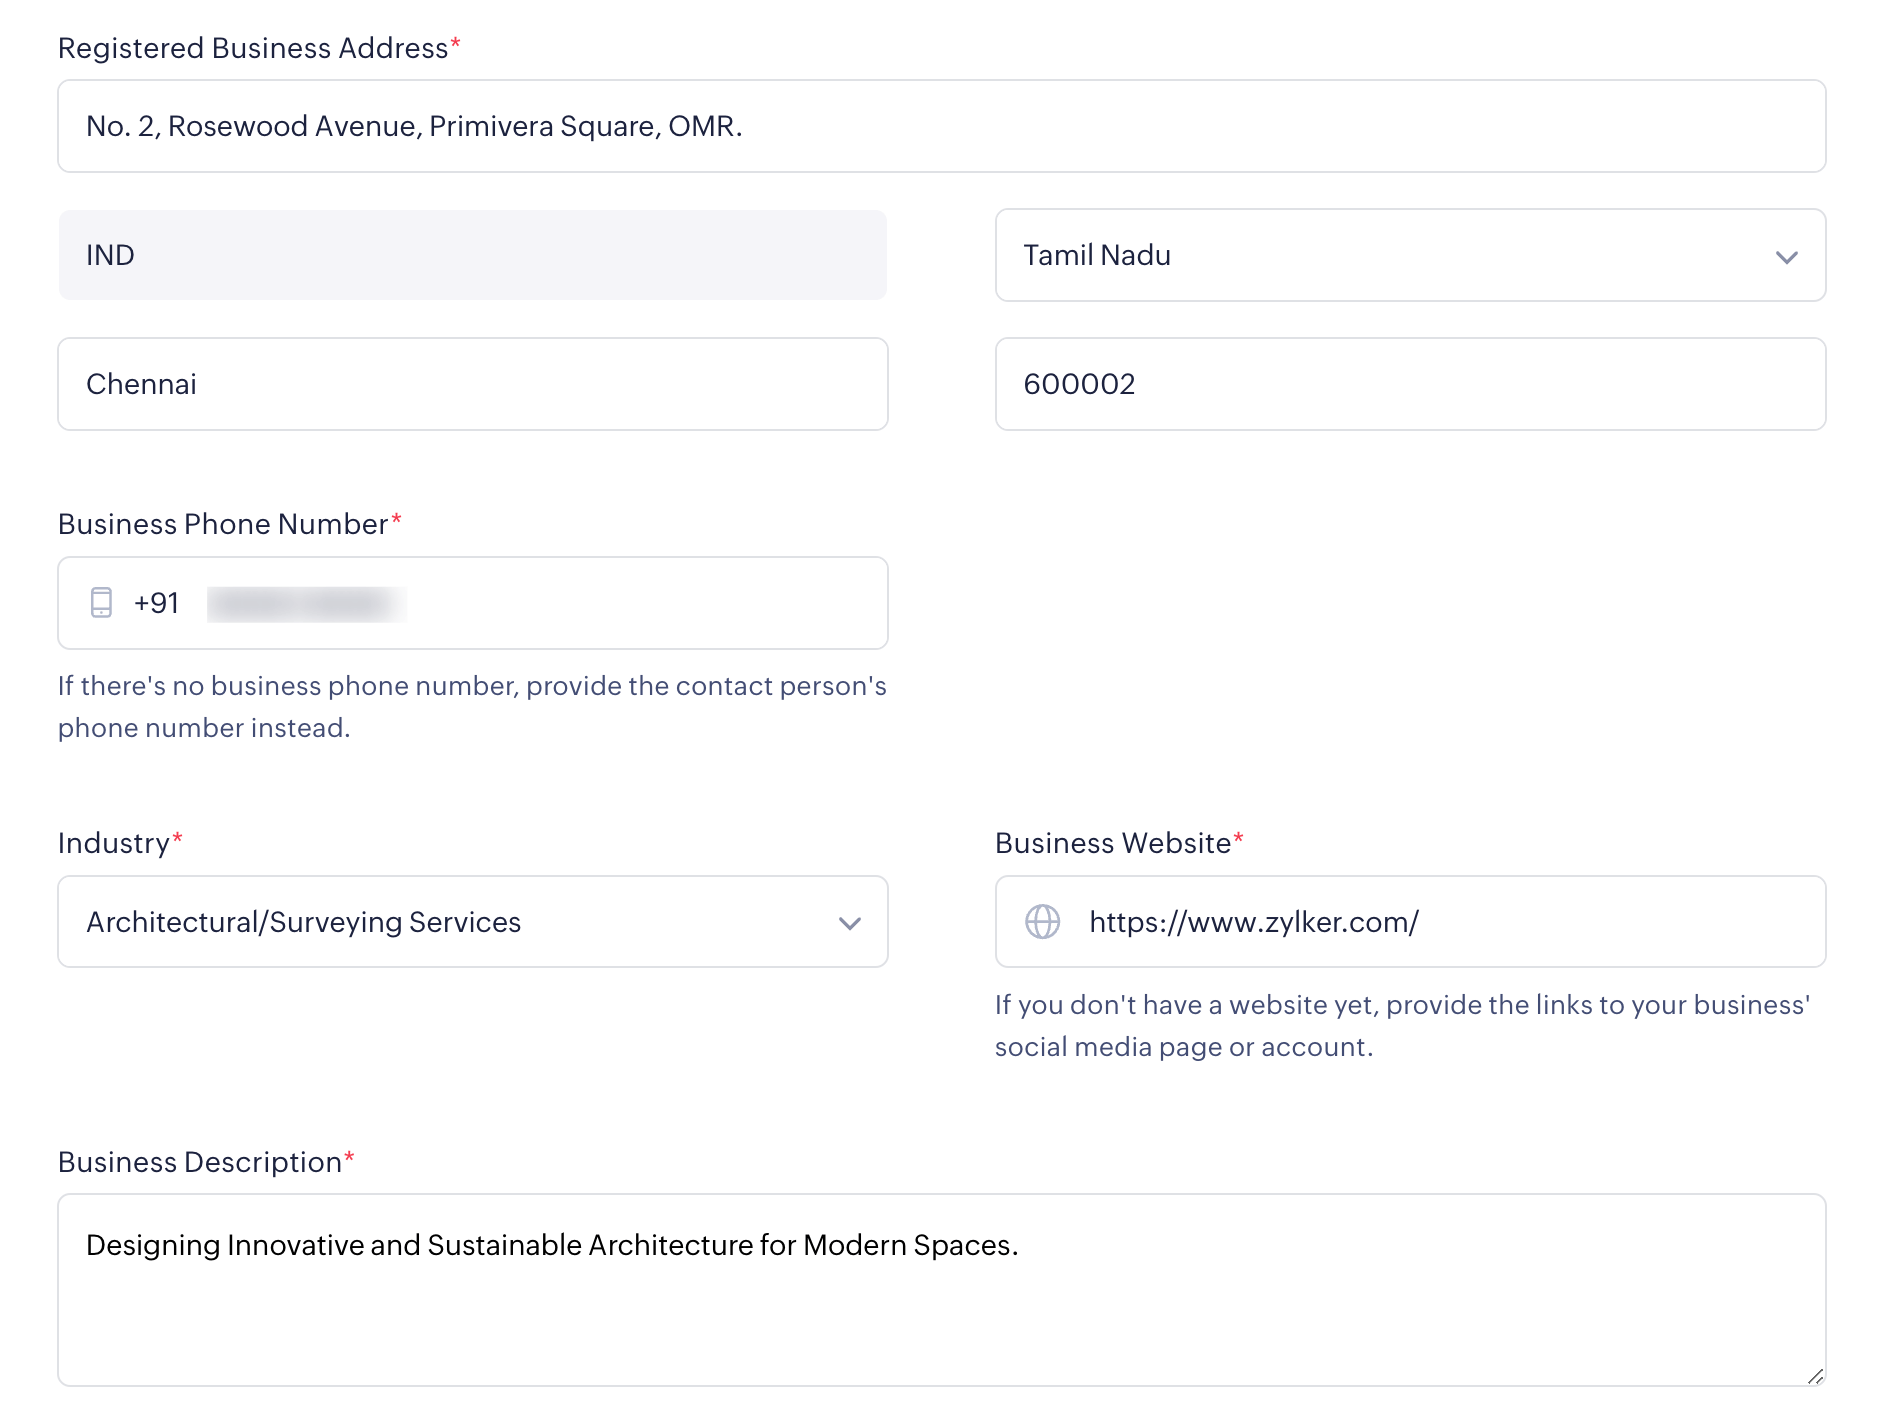This screenshot has height=1414, width=1880.
Task: Click the Business Description label
Action: (200, 1162)
